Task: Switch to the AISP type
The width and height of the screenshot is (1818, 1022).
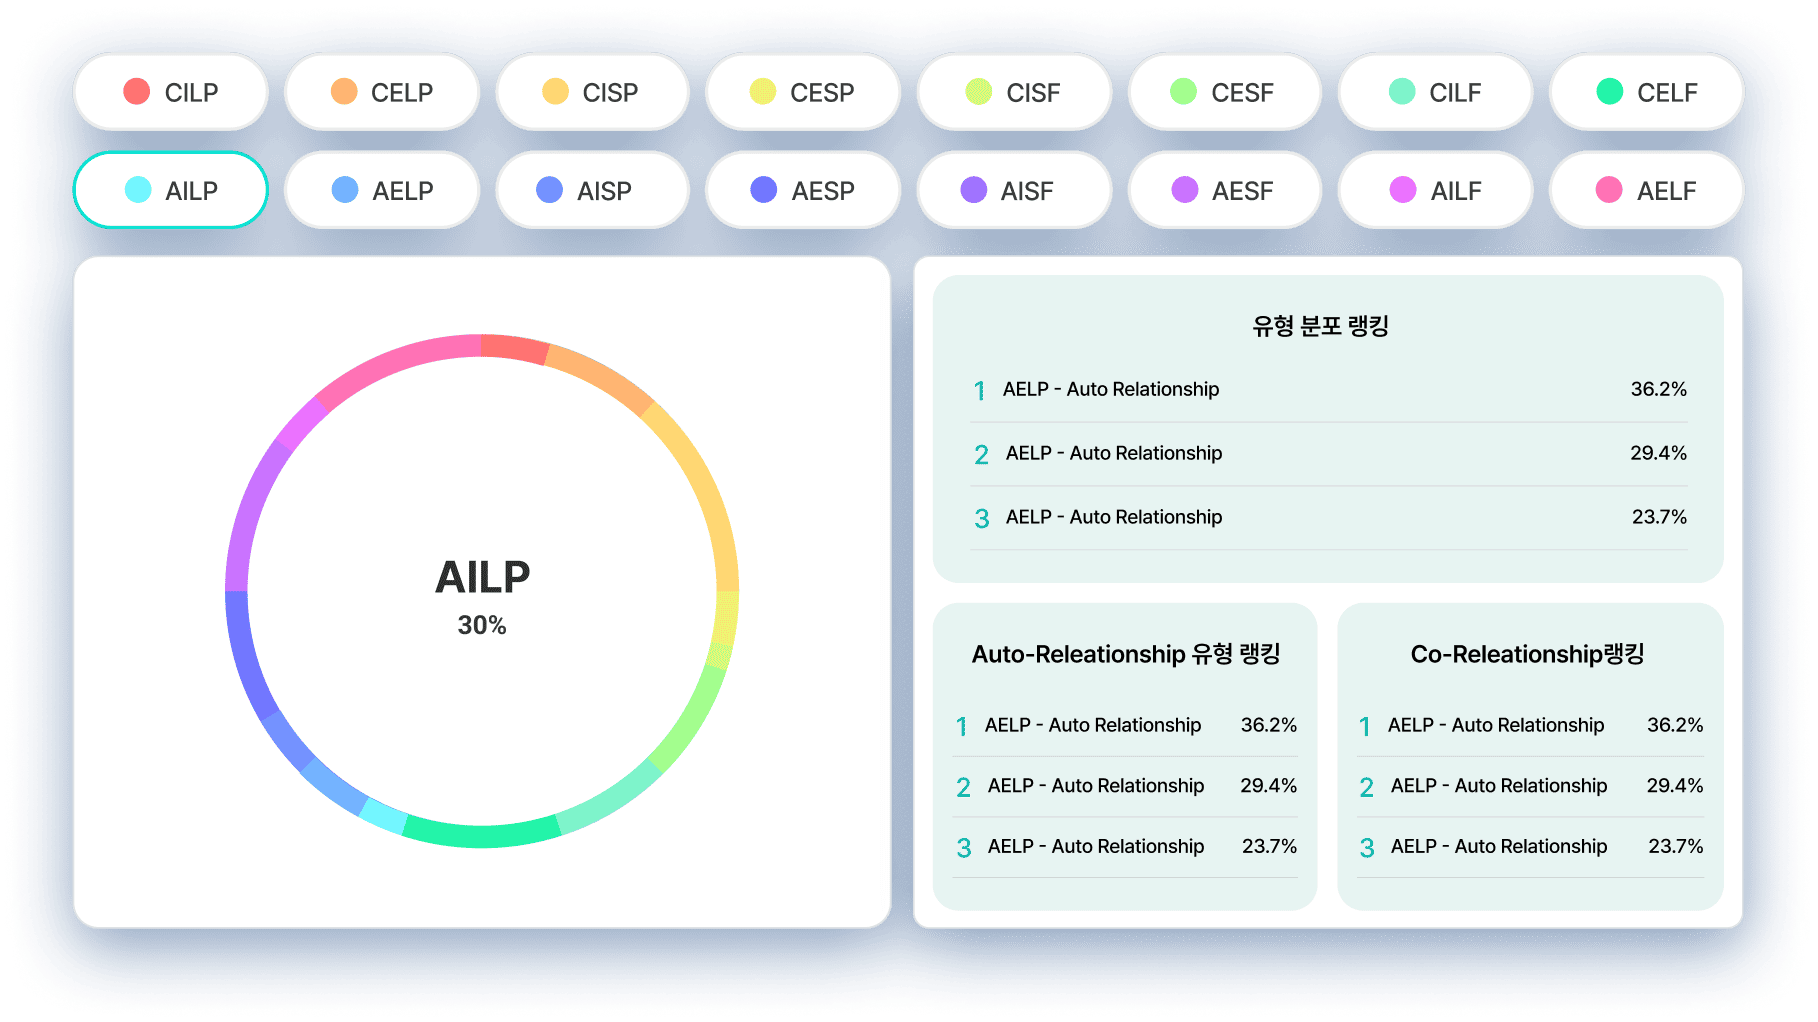Action: [592, 190]
